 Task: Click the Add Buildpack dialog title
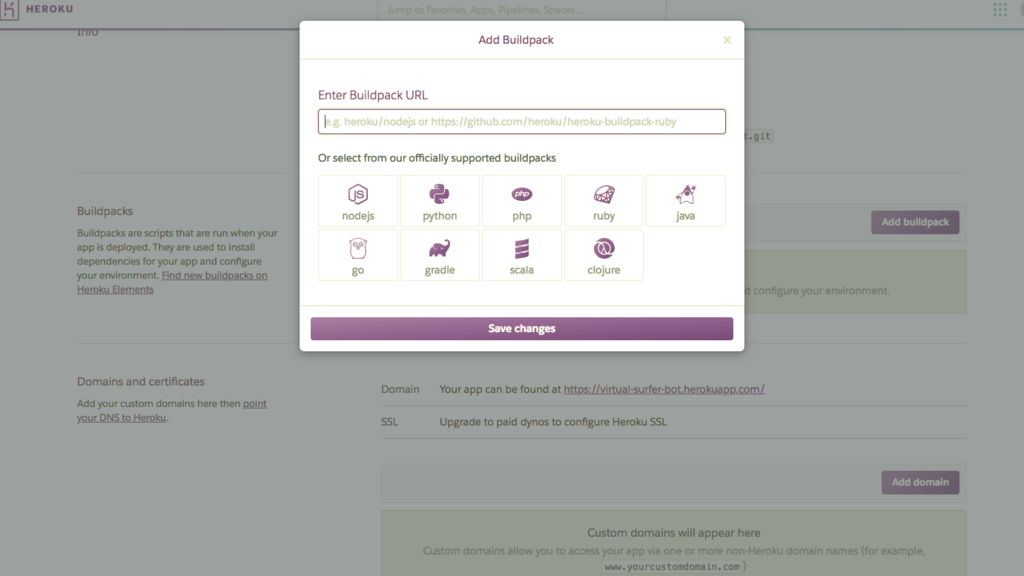516,40
